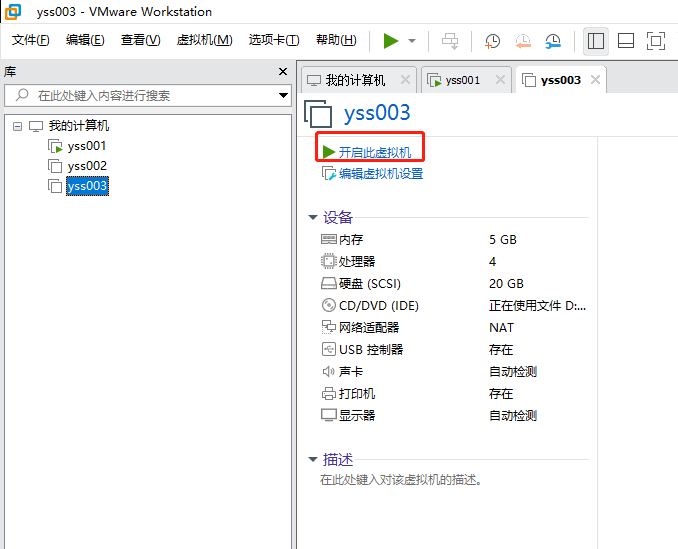Click the 声卡 sound card row
This screenshot has height=549, width=678.
tap(454, 371)
